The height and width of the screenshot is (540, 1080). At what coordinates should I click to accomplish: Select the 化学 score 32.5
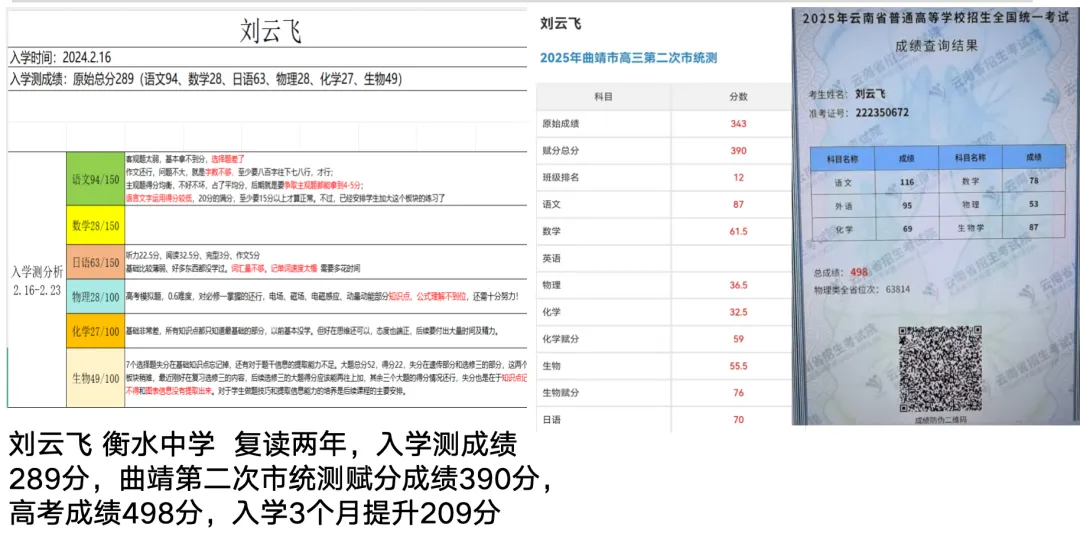coord(738,312)
